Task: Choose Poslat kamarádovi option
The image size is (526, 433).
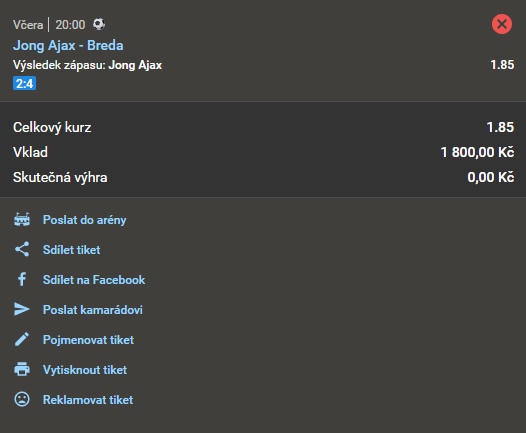Action: tap(93, 310)
